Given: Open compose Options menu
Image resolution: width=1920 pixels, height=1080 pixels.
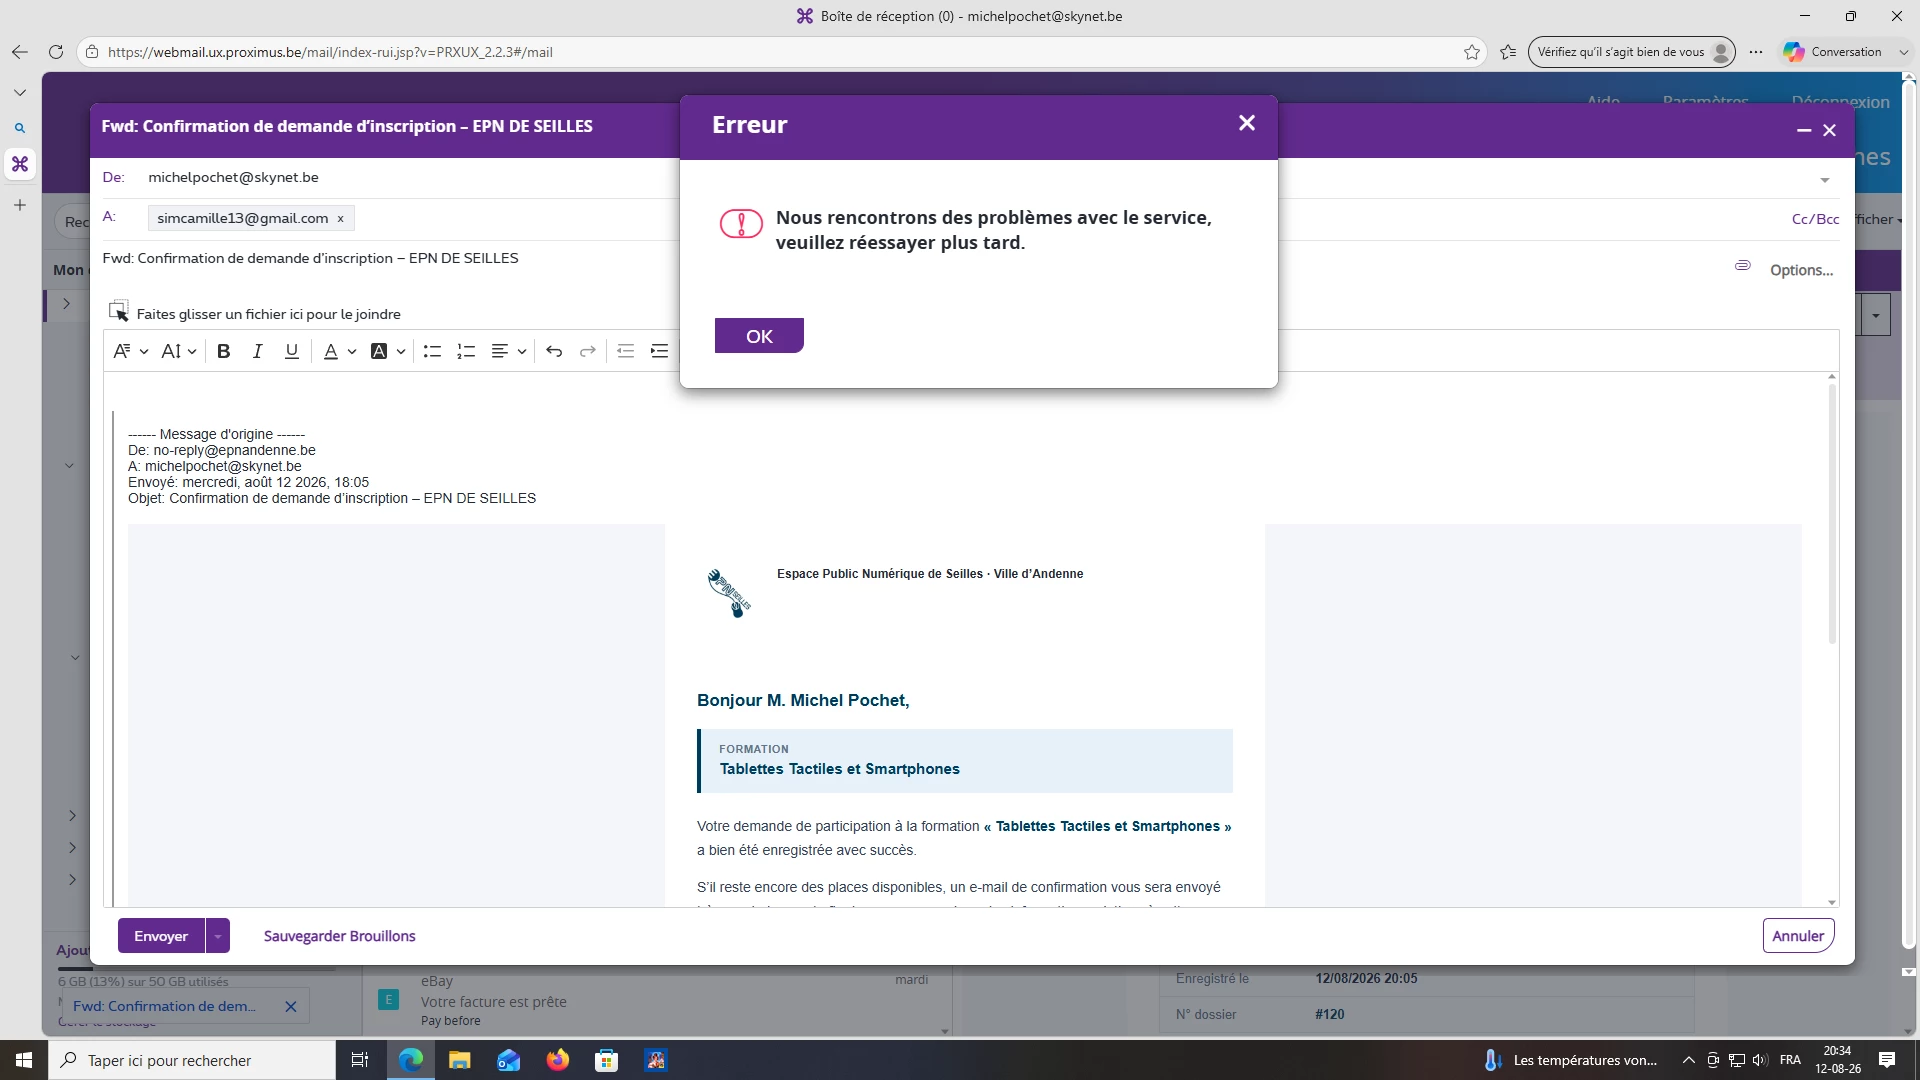Looking at the screenshot, I should point(1801,270).
